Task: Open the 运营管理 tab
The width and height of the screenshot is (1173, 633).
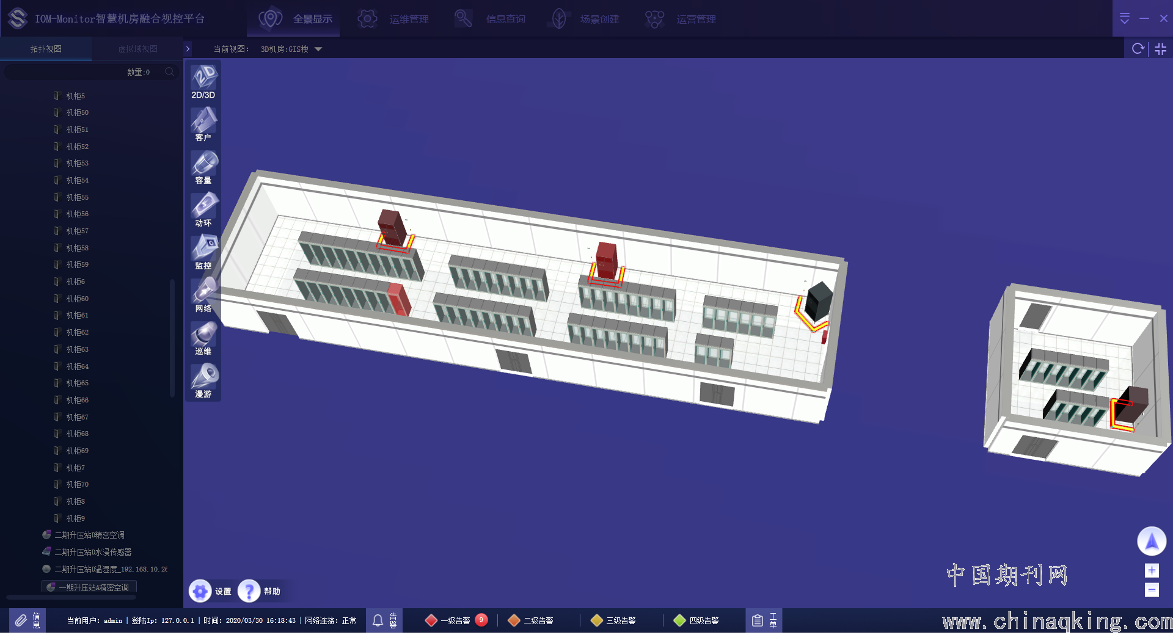Action: [681, 19]
